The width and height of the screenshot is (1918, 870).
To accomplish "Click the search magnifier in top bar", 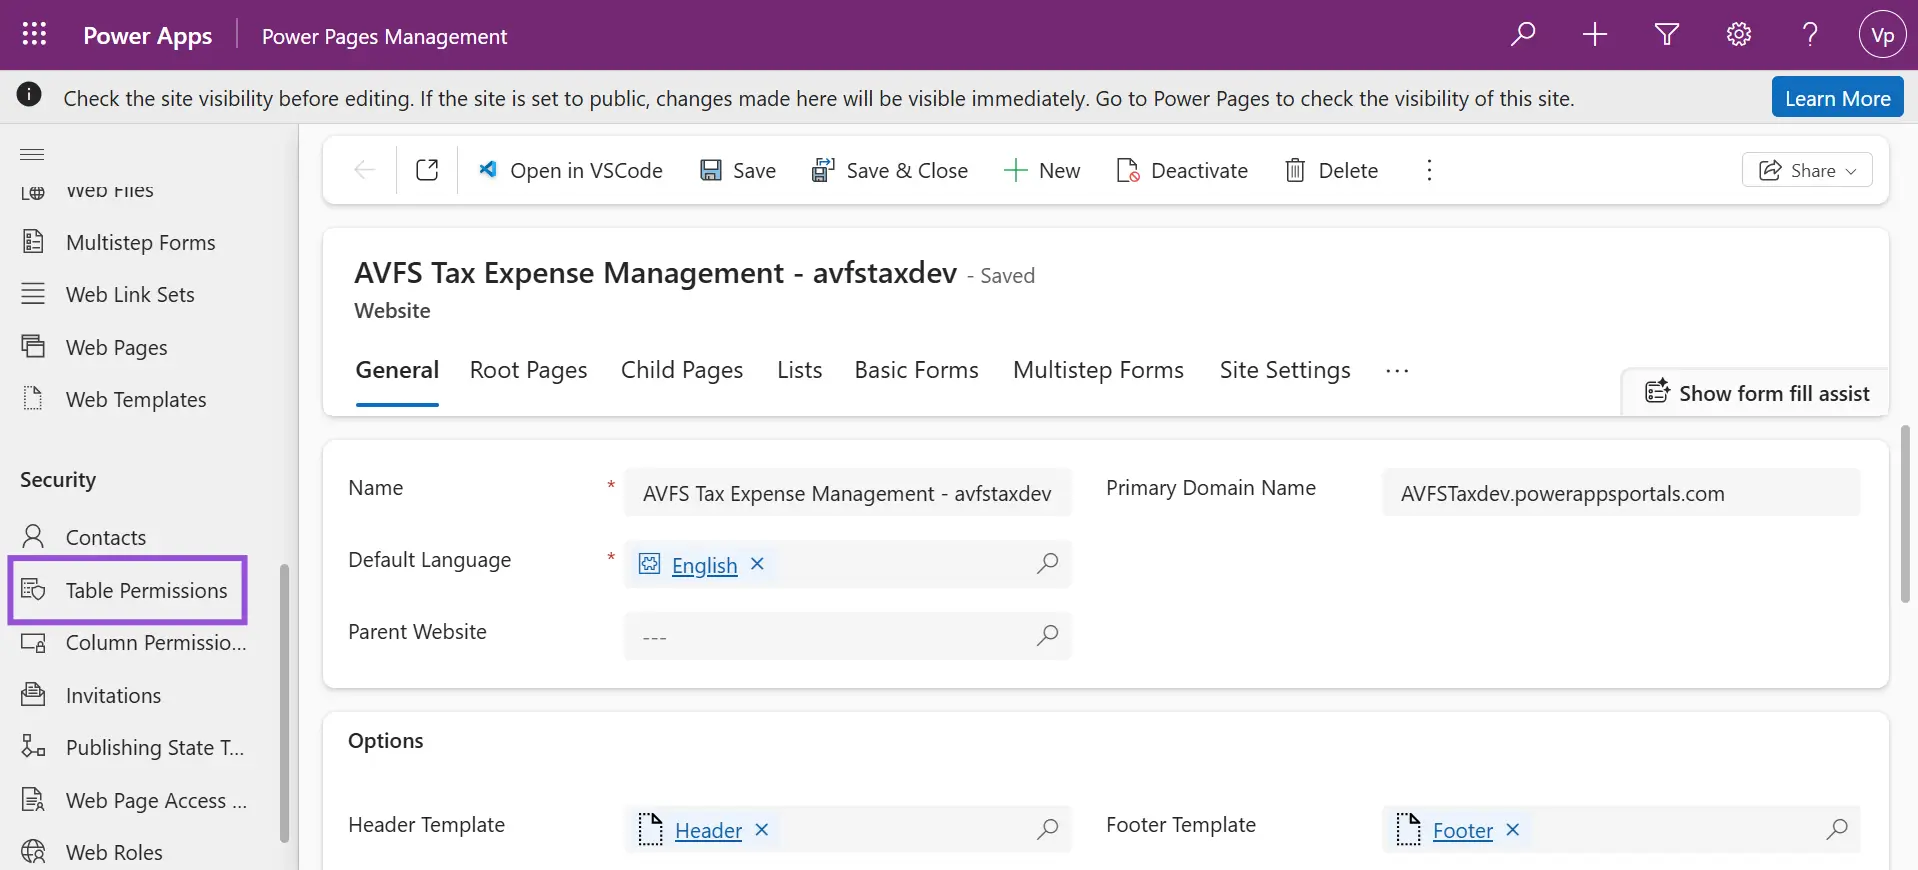I will 1523,35.
